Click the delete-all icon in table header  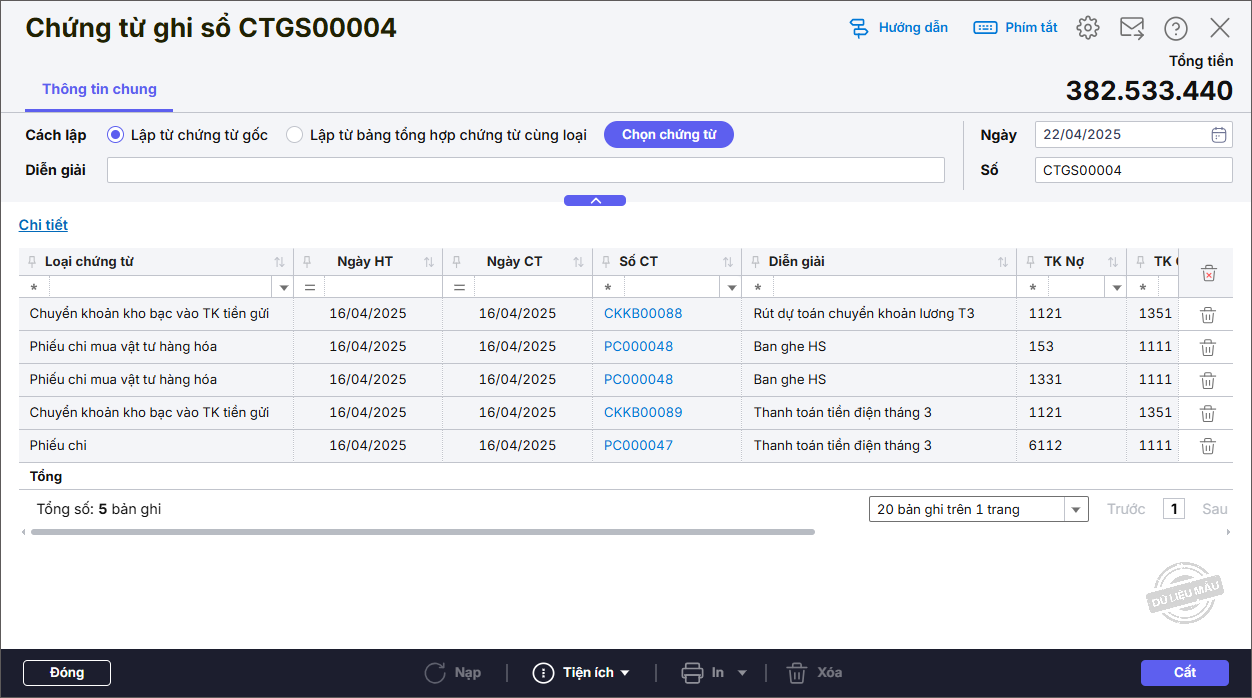(1208, 273)
